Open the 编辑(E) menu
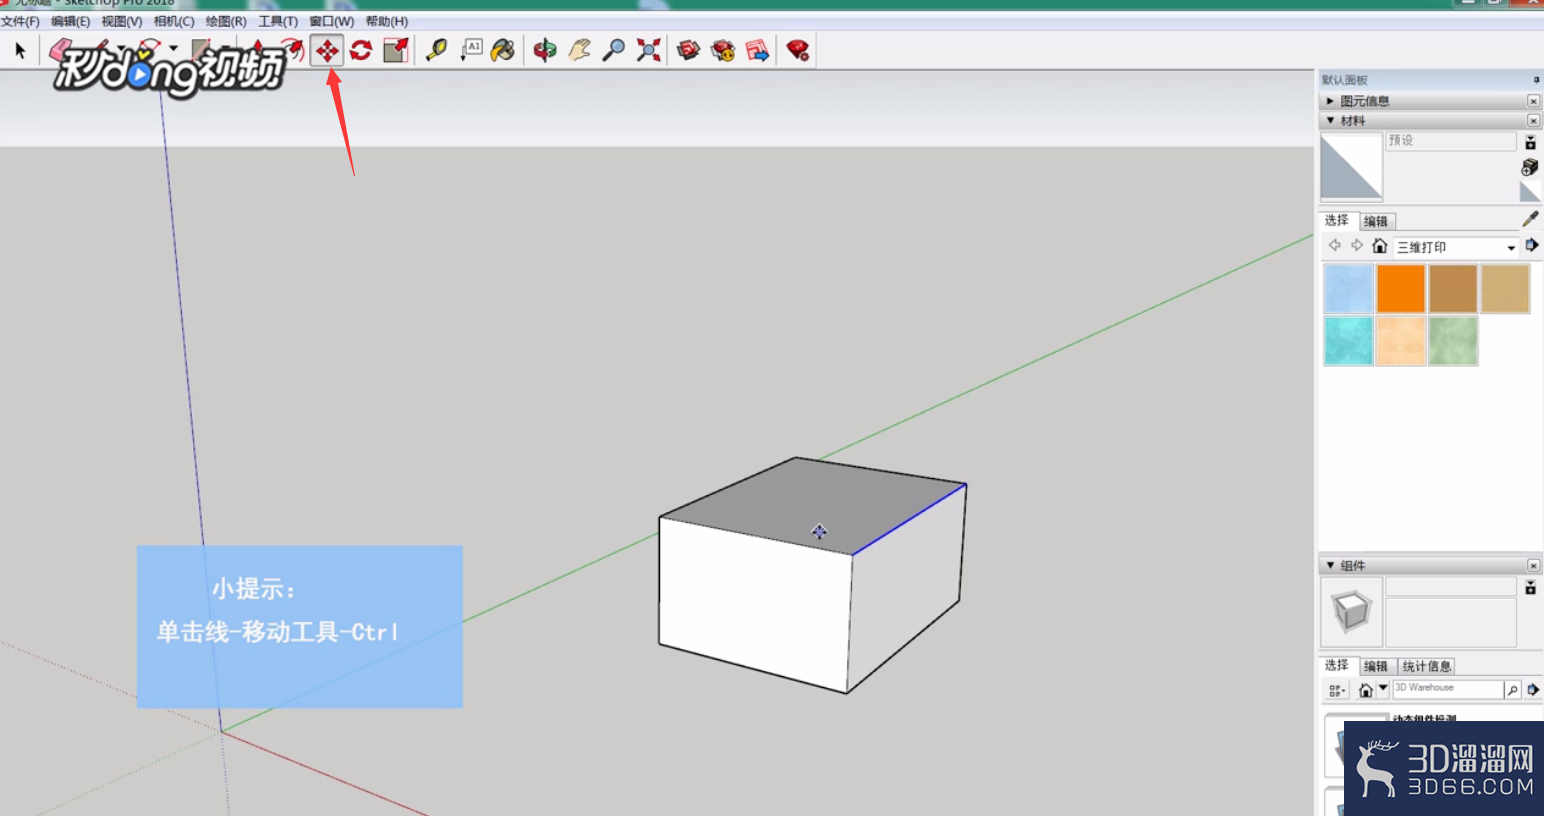 (70, 21)
